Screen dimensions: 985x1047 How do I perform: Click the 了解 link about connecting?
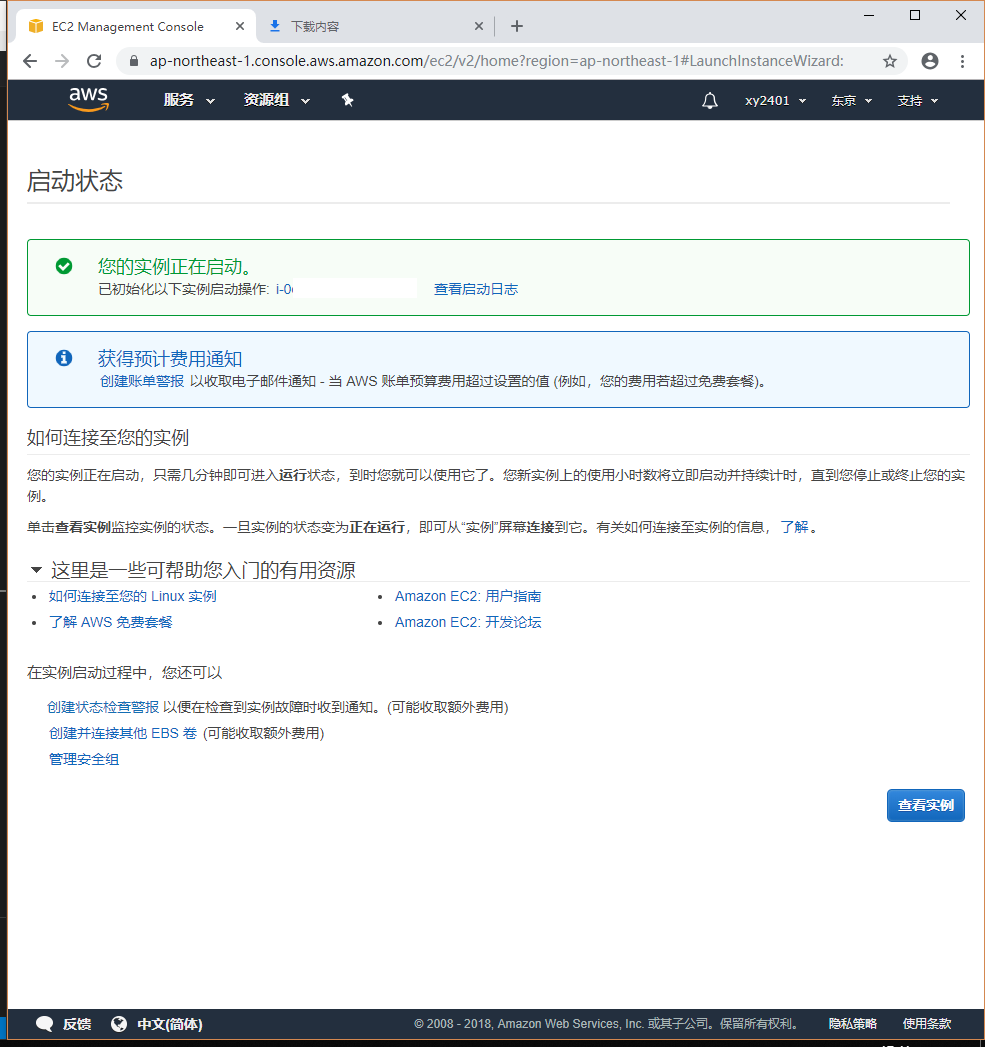tap(795, 527)
